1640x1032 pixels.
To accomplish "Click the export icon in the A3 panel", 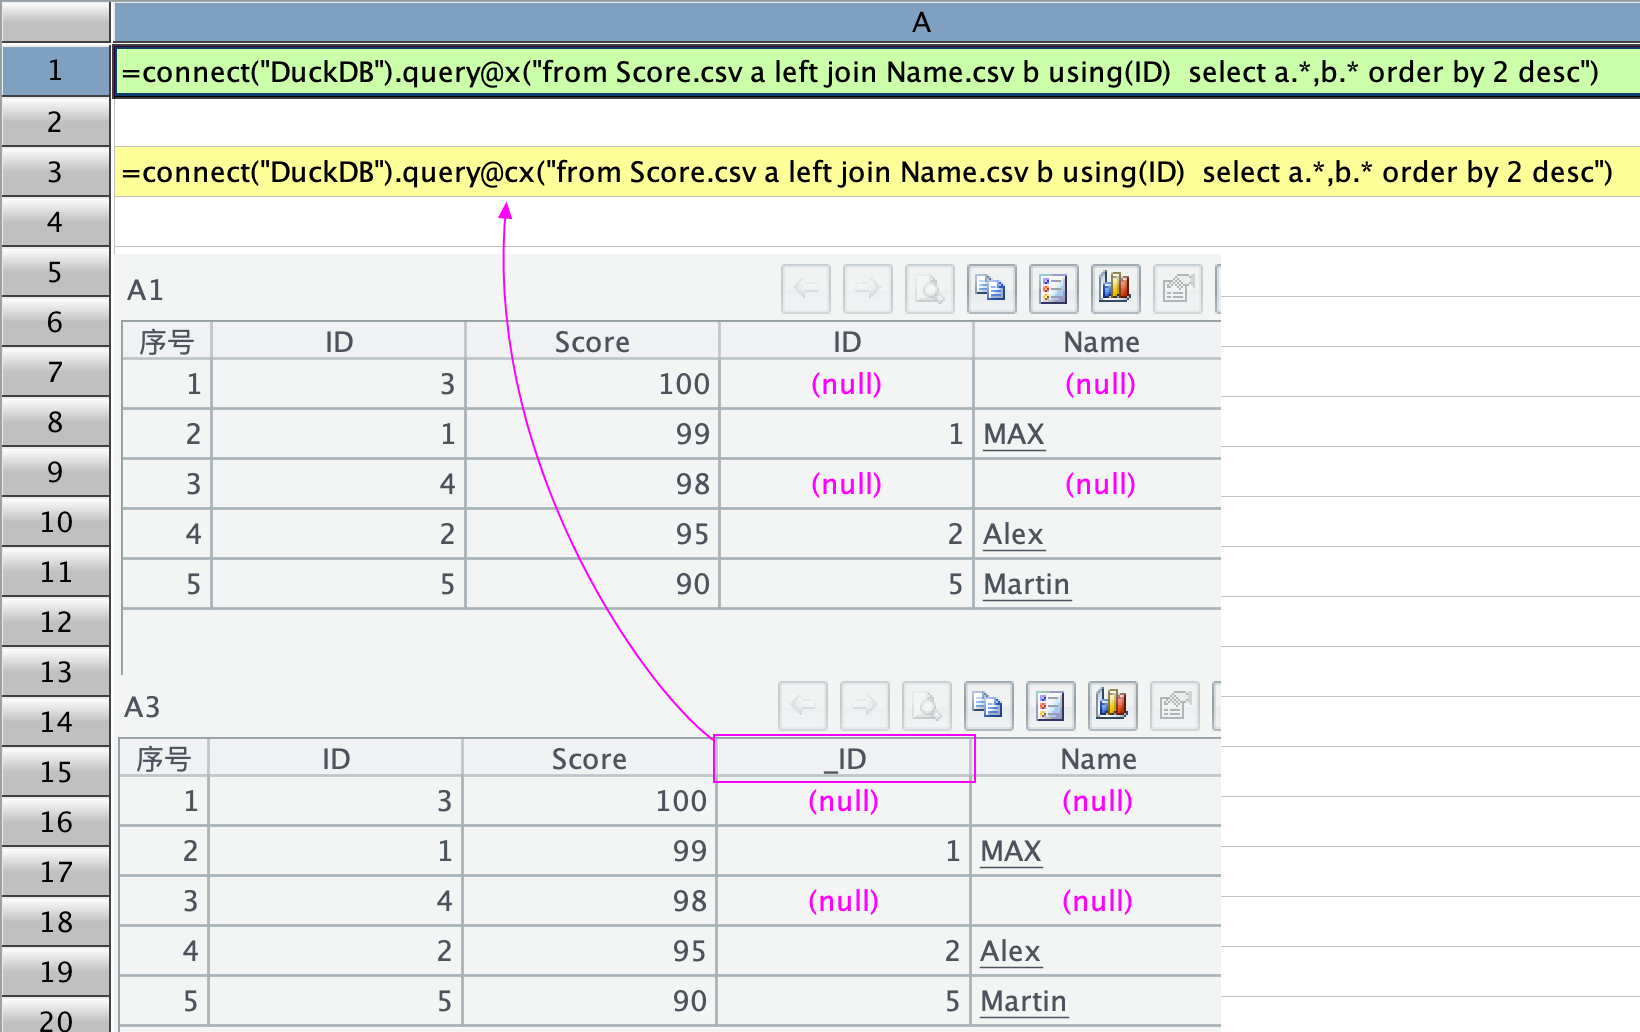I will (x=1174, y=706).
